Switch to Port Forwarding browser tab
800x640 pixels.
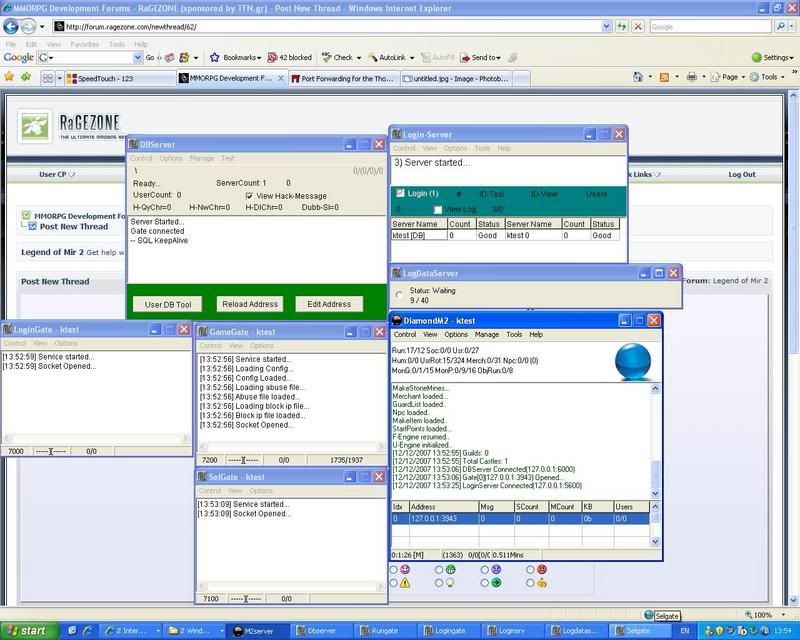tap(346, 77)
